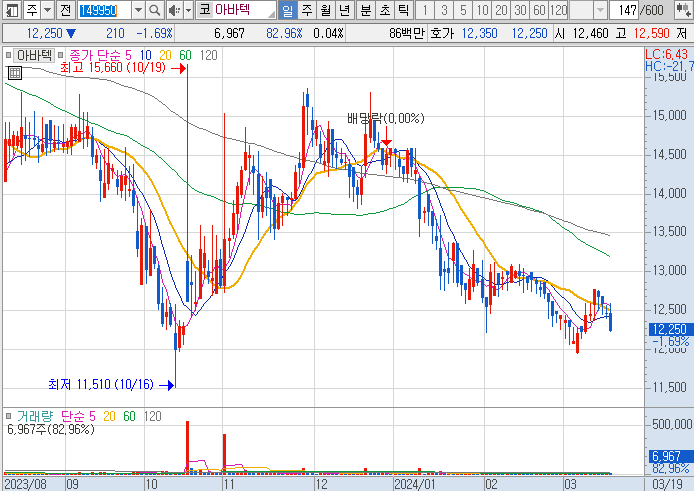Click the 거래량 volume label
The width and height of the screenshot is (694, 491).
pyautogui.click(x=35, y=416)
